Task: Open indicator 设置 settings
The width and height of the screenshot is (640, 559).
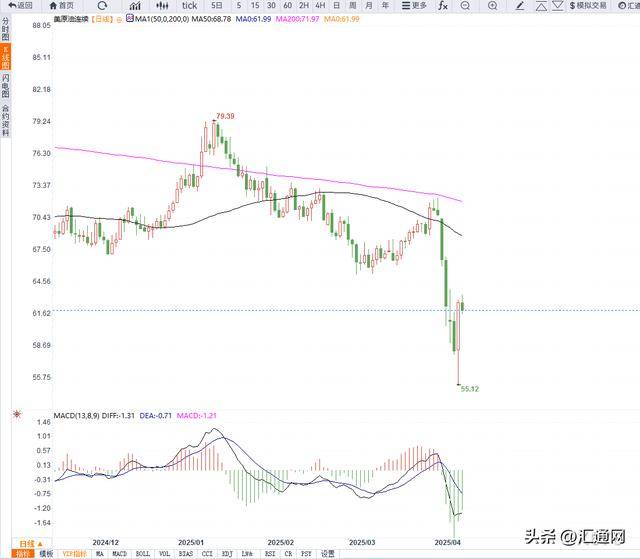Action: click(x=327, y=553)
